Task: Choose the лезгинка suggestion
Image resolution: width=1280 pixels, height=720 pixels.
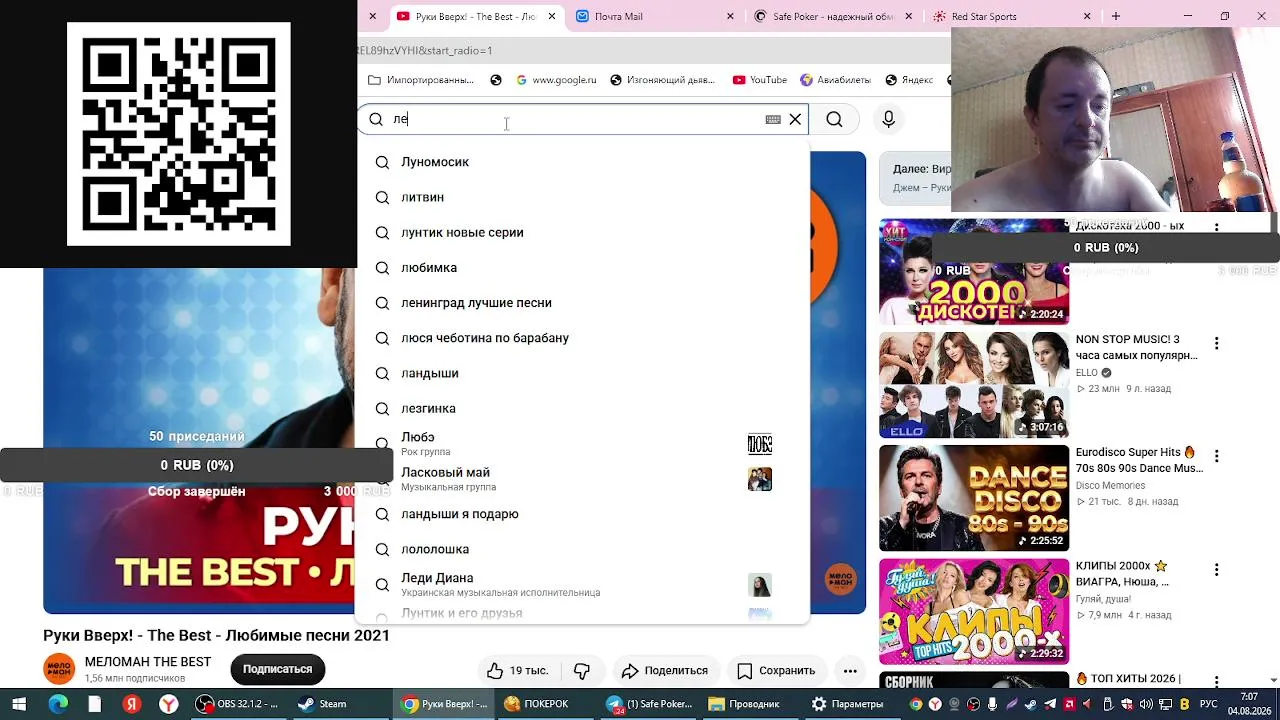Action: pyautogui.click(x=582, y=408)
